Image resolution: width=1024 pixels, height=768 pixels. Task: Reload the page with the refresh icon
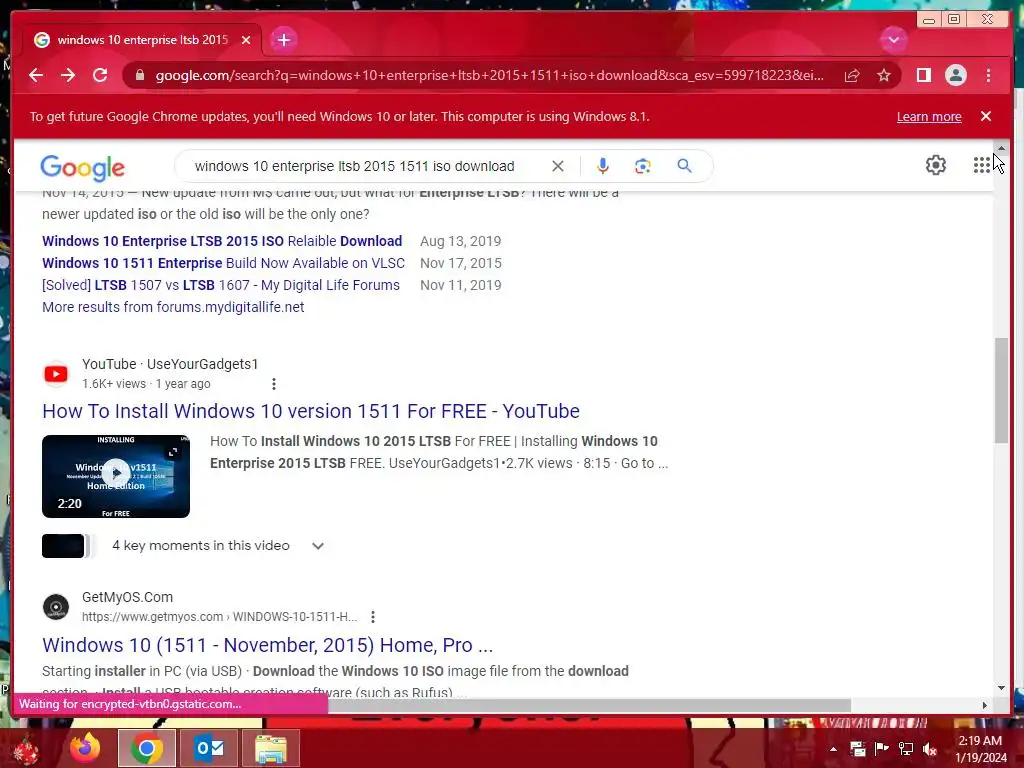tap(100, 75)
